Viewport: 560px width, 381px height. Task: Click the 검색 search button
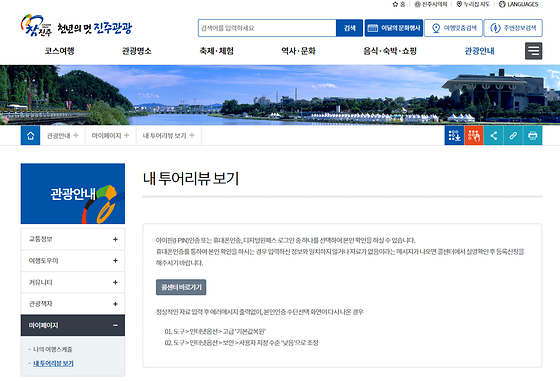(349, 28)
